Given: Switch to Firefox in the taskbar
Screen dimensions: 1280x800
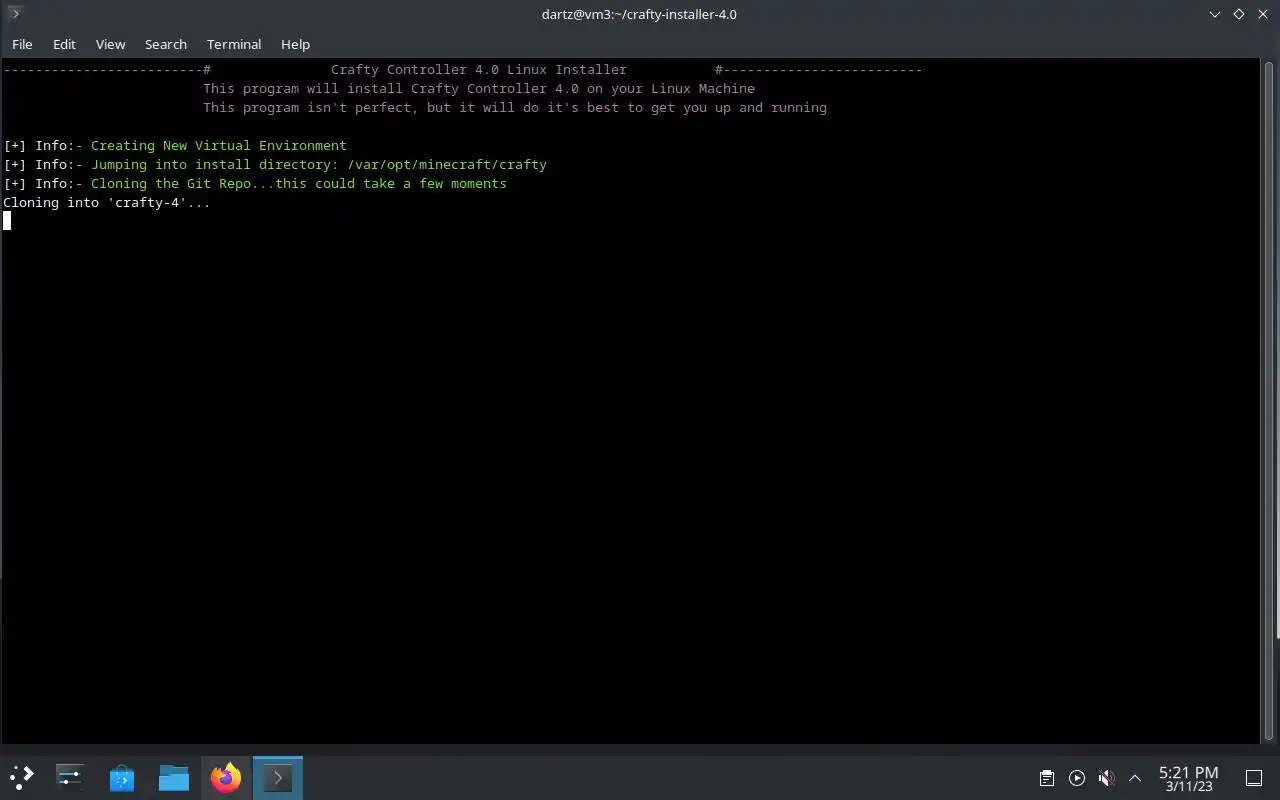Looking at the screenshot, I should (226, 777).
